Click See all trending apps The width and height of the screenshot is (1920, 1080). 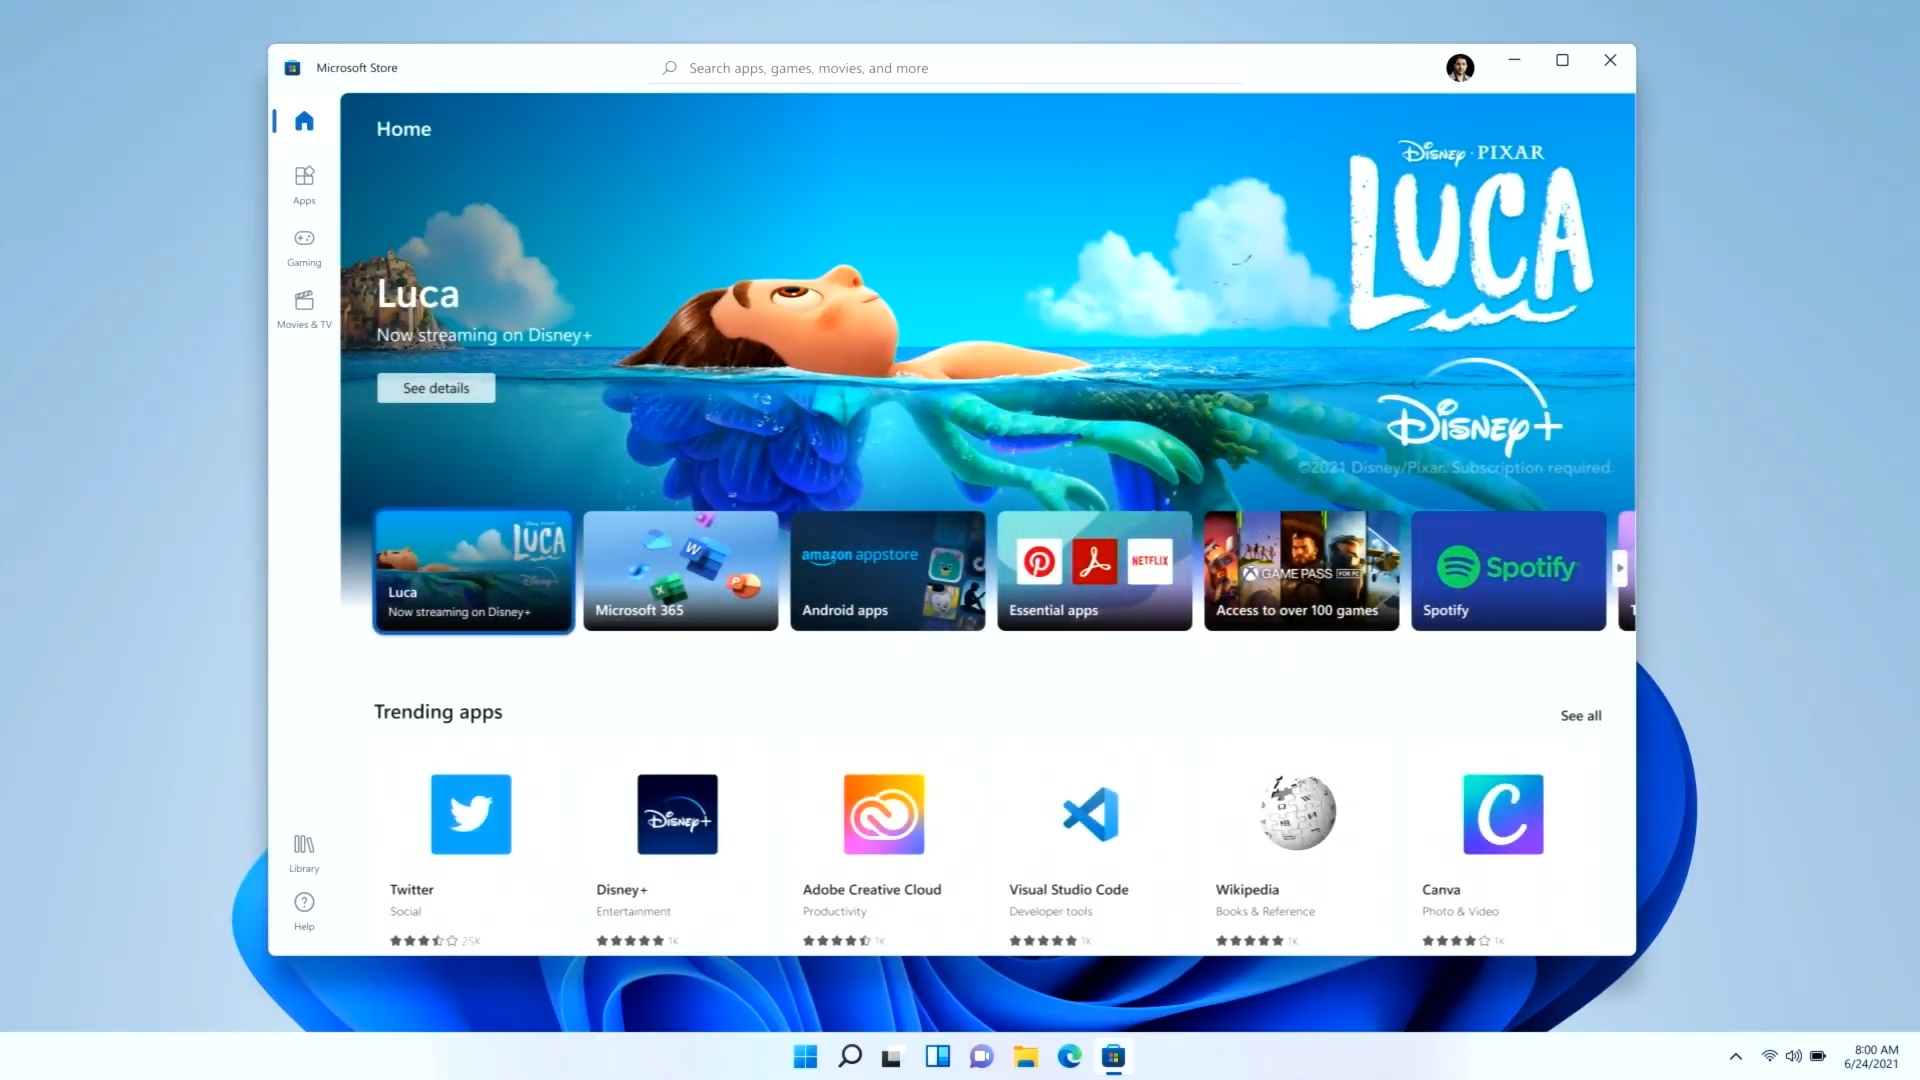coord(1580,716)
